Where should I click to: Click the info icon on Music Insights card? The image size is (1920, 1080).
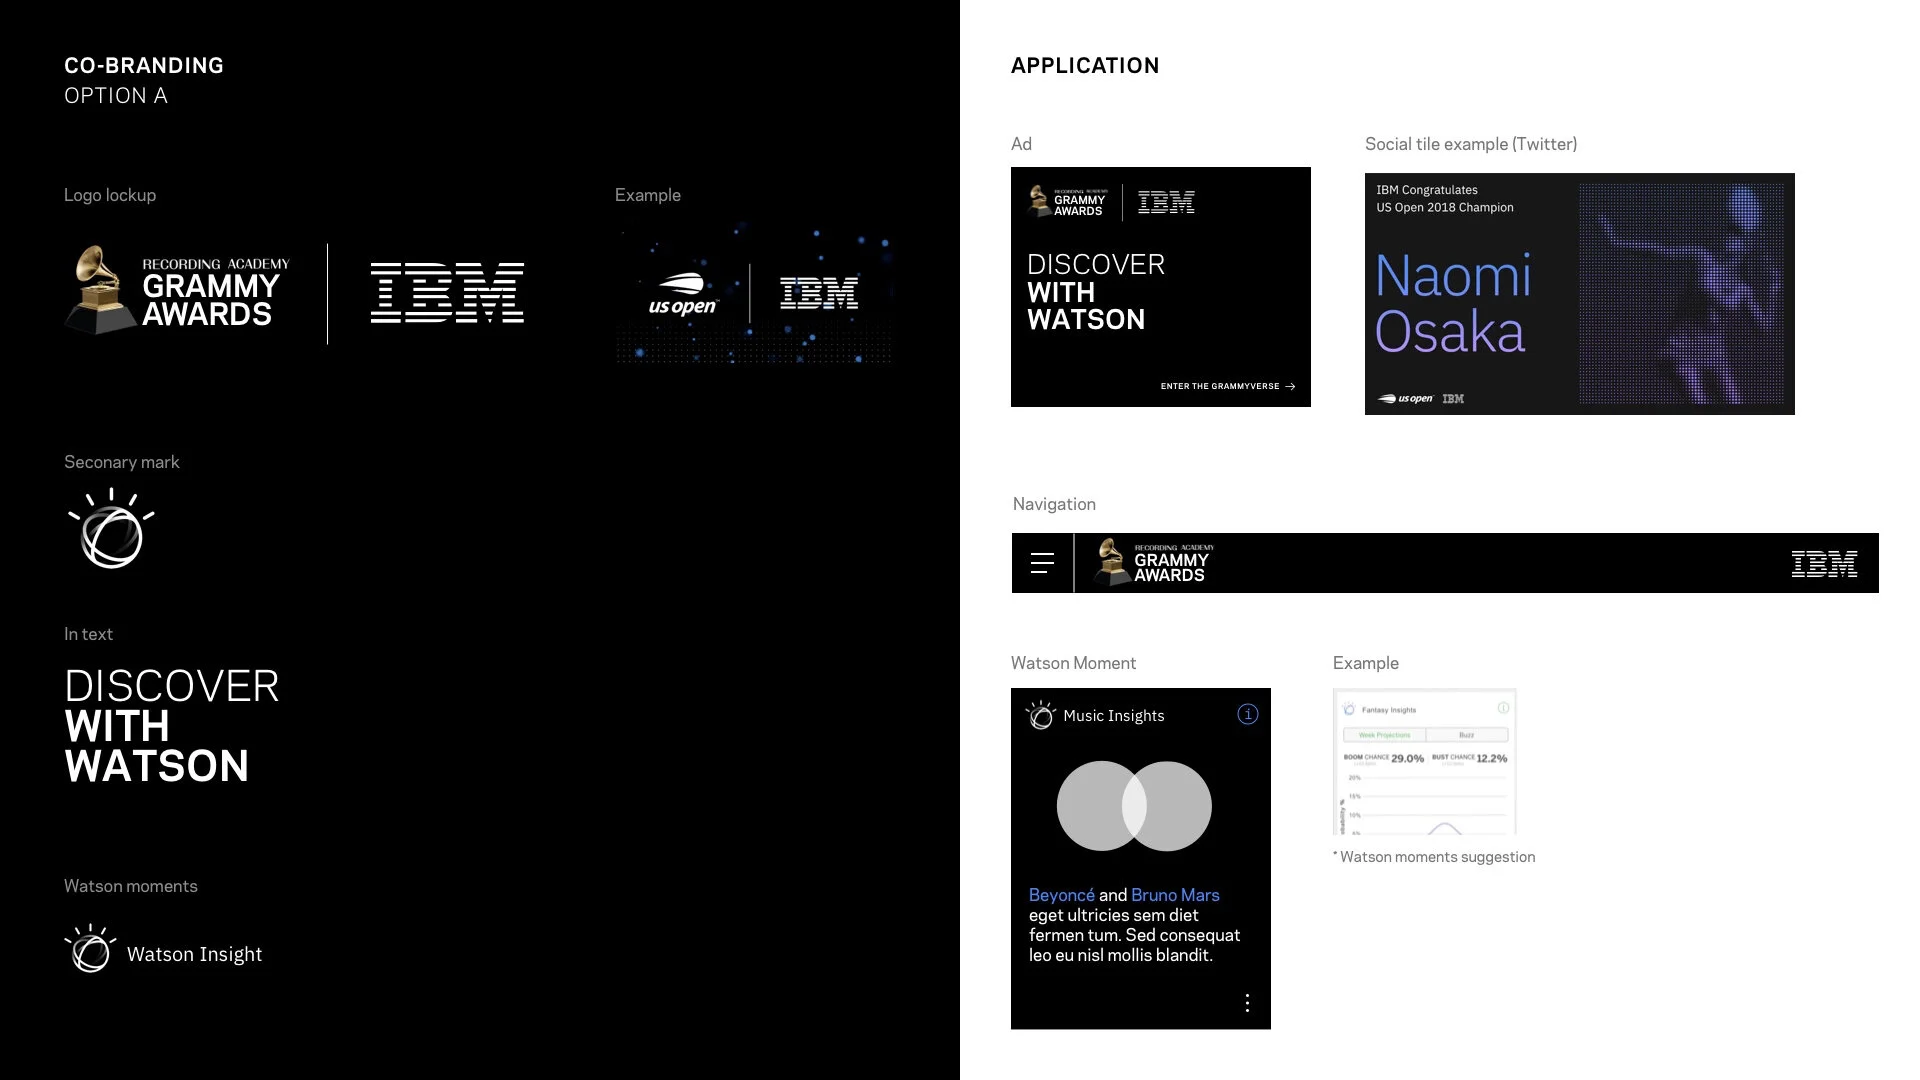[1247, 714]
